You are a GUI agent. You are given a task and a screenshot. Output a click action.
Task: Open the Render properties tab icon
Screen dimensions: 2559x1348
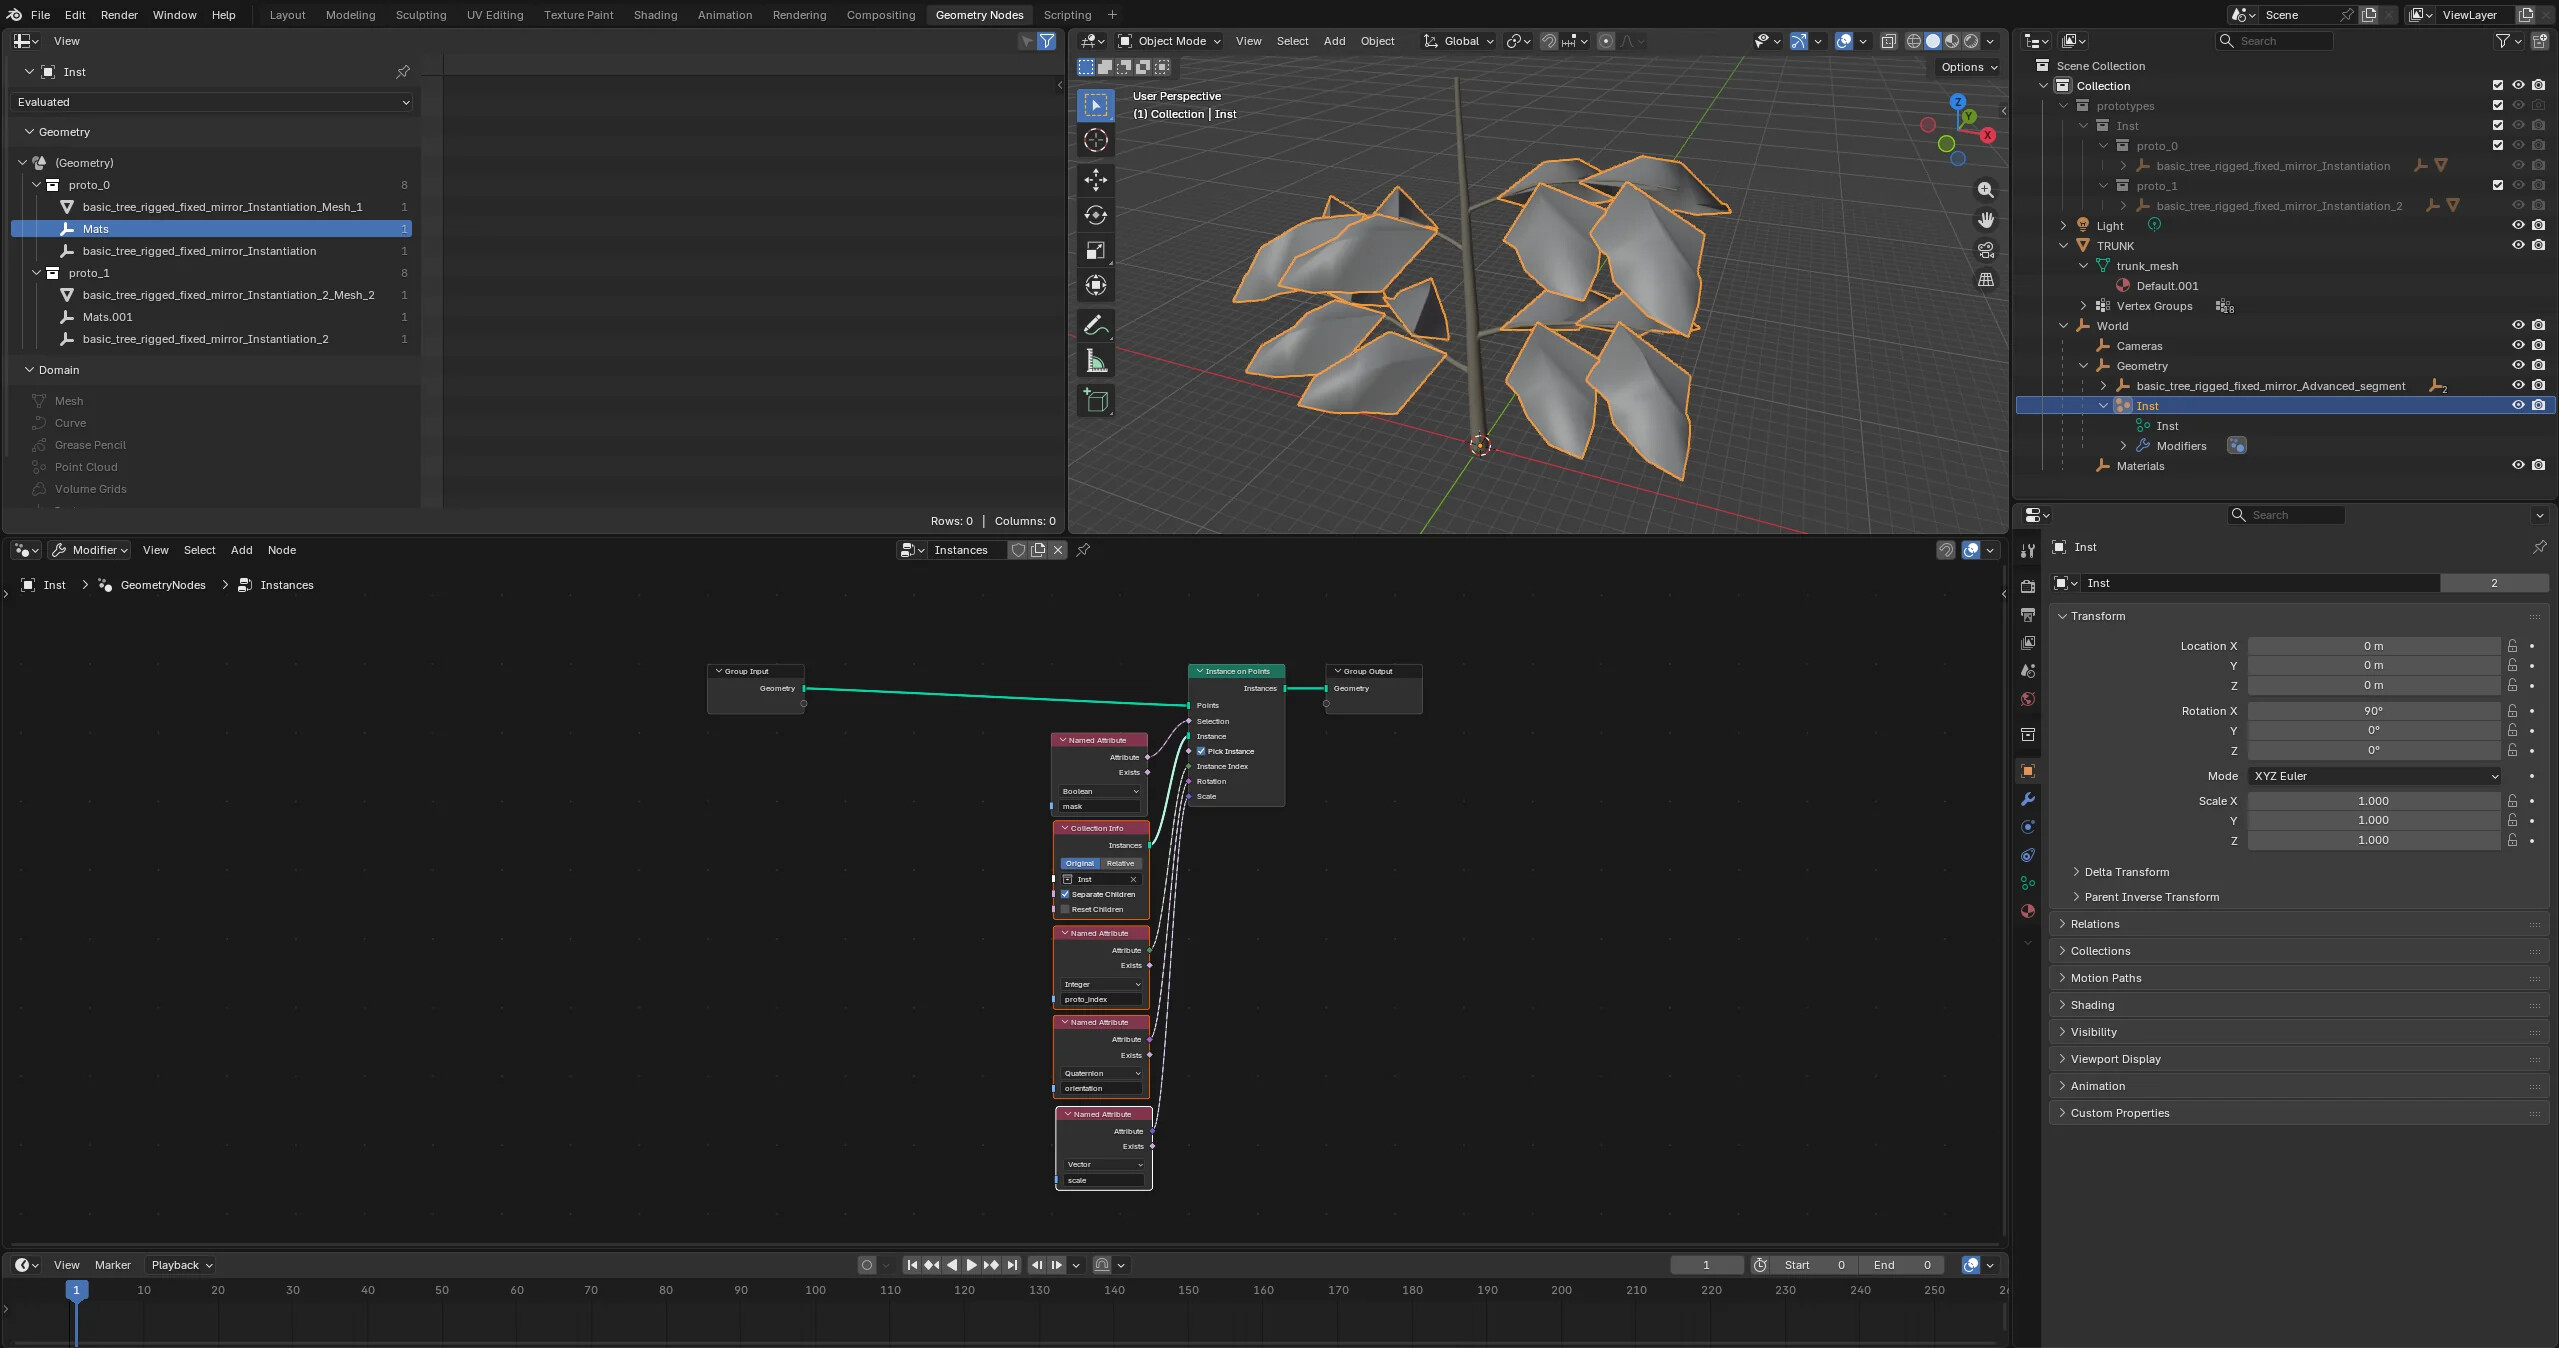[2027, 586]
